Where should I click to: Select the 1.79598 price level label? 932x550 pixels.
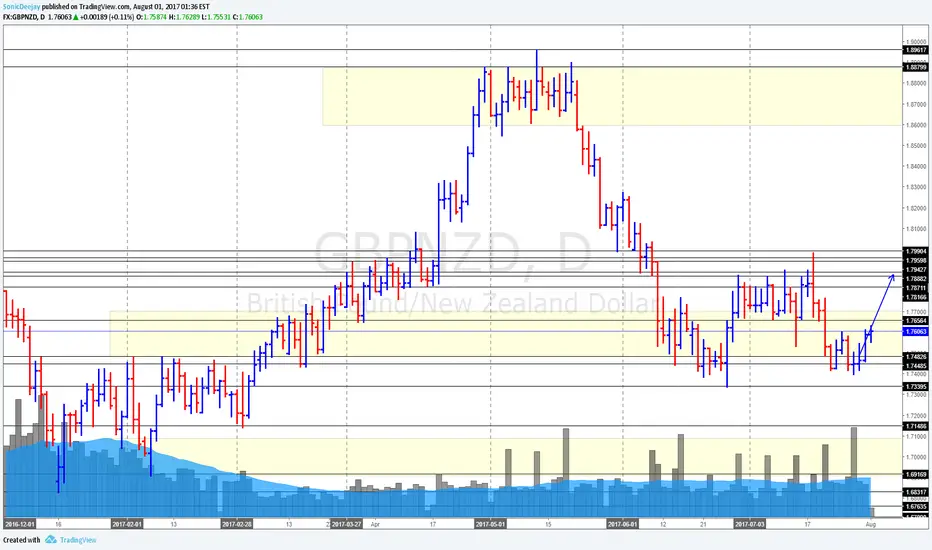point(915,260)
